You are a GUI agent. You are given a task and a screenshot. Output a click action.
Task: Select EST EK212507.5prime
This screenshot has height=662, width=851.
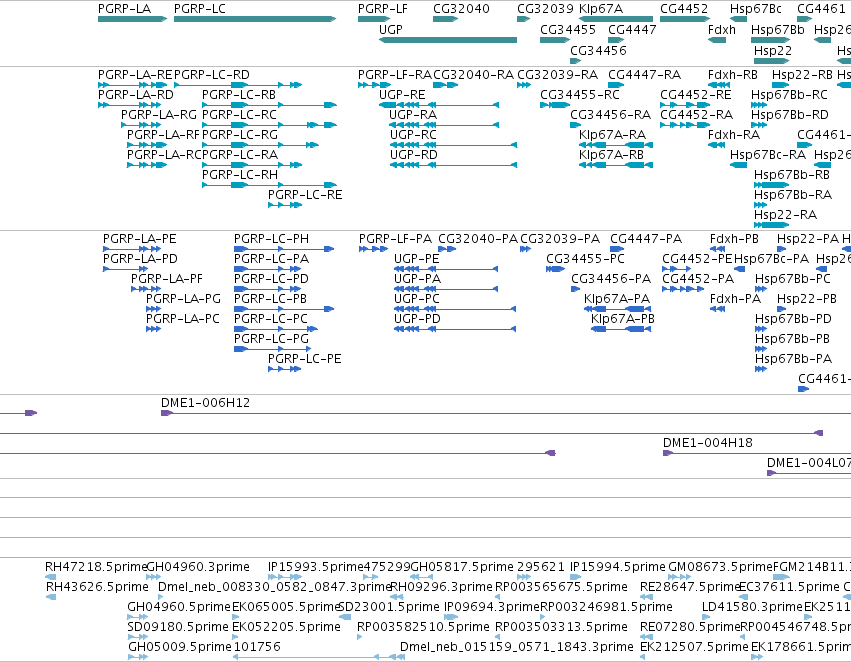click(694, 647)
